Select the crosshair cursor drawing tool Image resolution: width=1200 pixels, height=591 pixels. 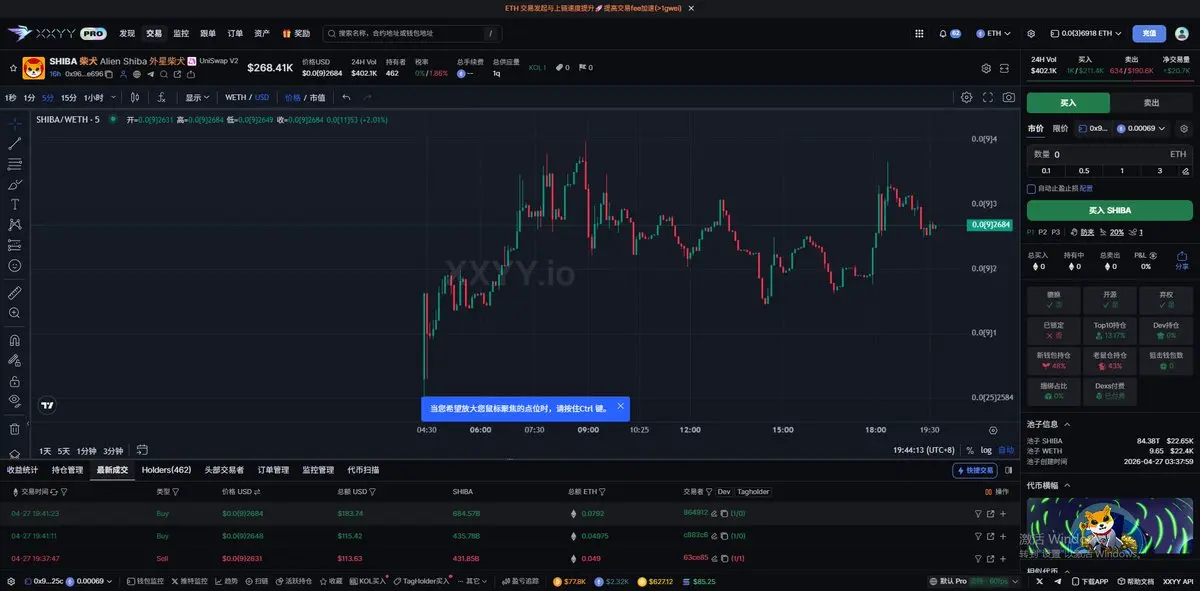click(14, 124)
